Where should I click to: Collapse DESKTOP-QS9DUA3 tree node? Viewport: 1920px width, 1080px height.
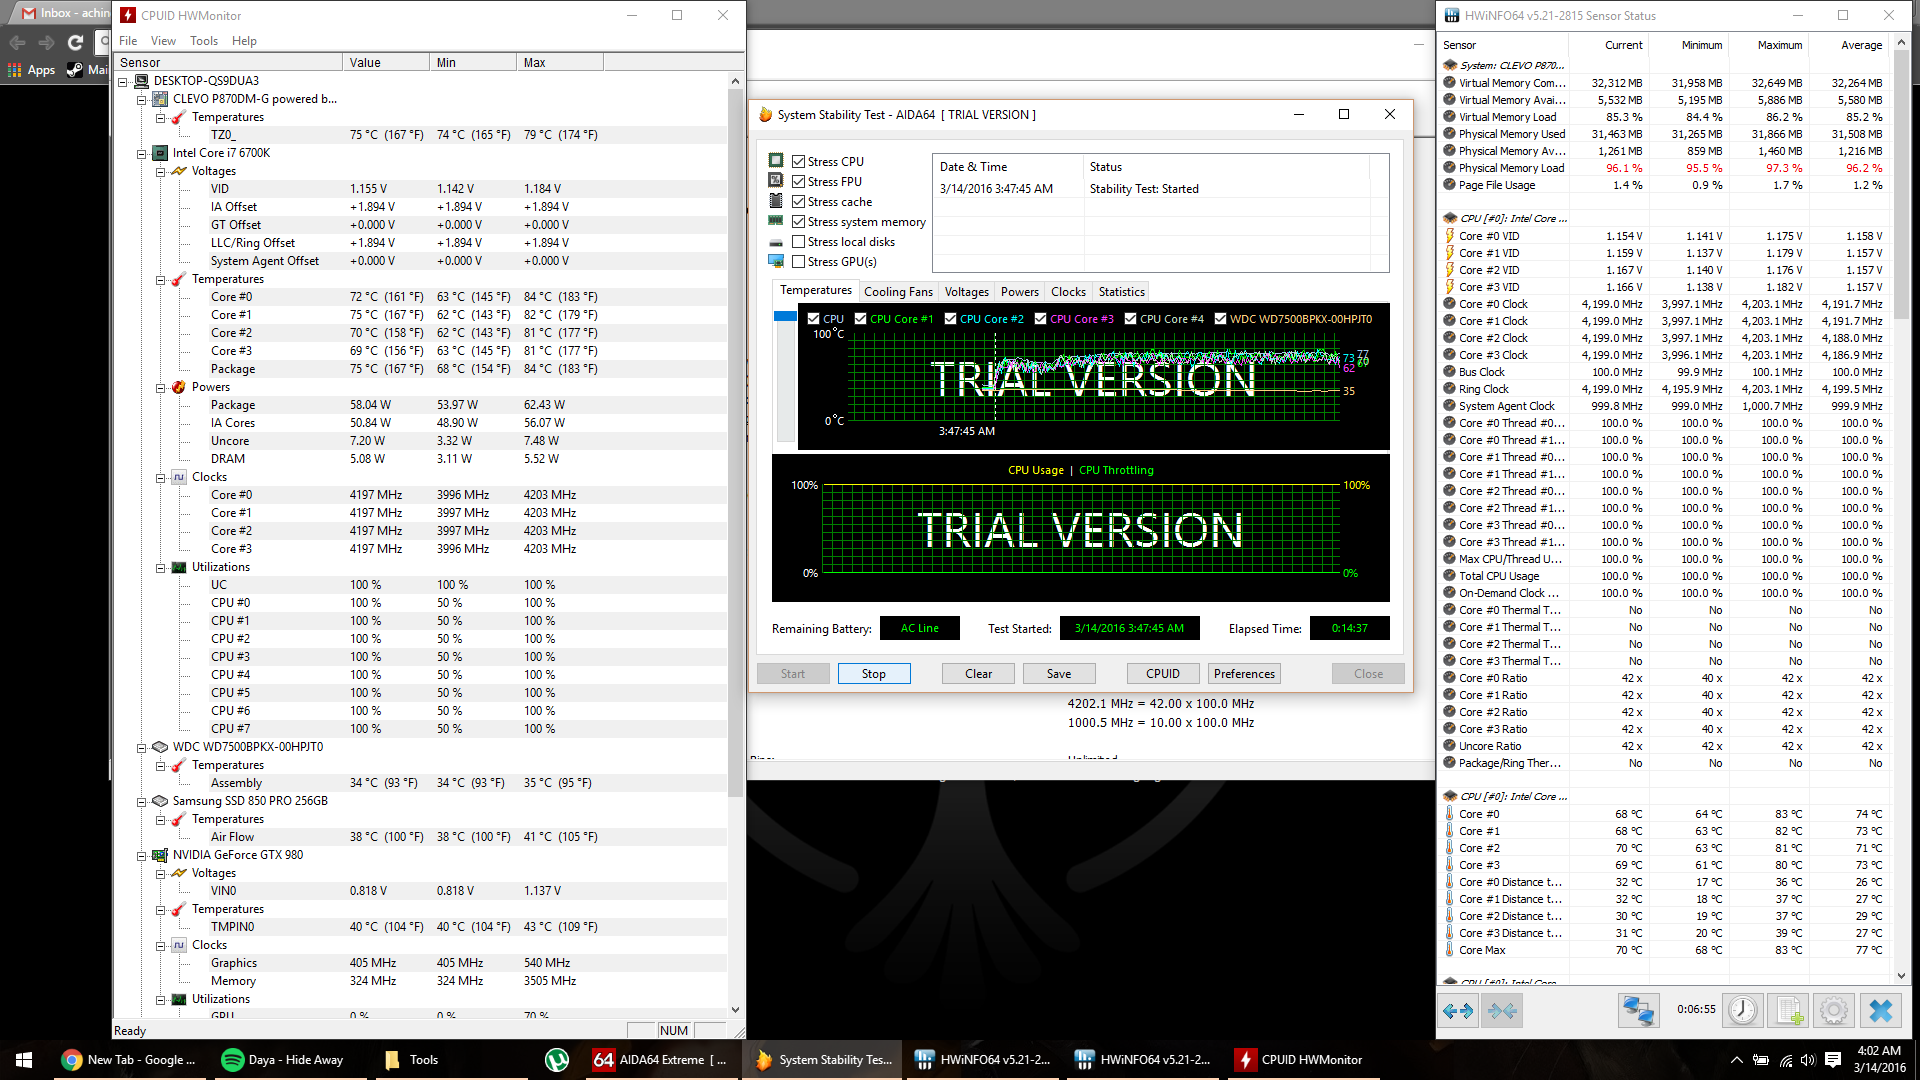[x=123, y=82]
